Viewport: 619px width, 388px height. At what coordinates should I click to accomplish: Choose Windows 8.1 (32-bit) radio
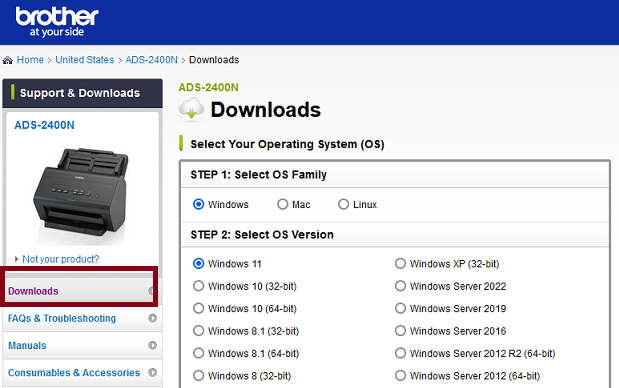click(198, 331)
